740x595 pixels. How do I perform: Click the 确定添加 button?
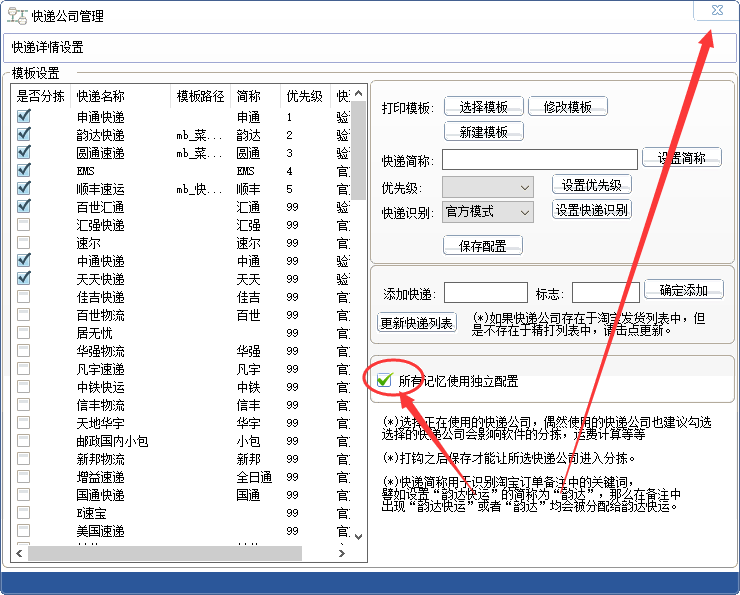[x=683, y=290]
